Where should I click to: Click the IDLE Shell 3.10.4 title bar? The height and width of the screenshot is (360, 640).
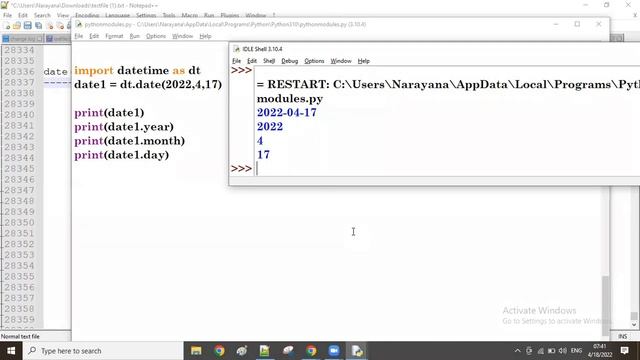coord(434,49)
